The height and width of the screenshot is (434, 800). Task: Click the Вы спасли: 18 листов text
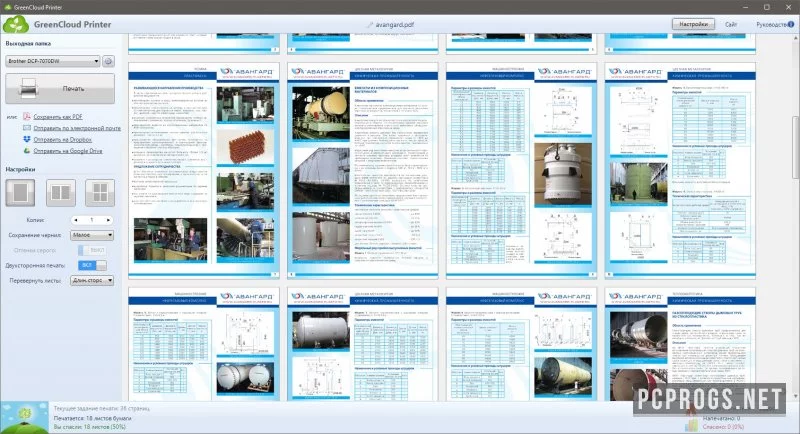(x=90, y=426)
